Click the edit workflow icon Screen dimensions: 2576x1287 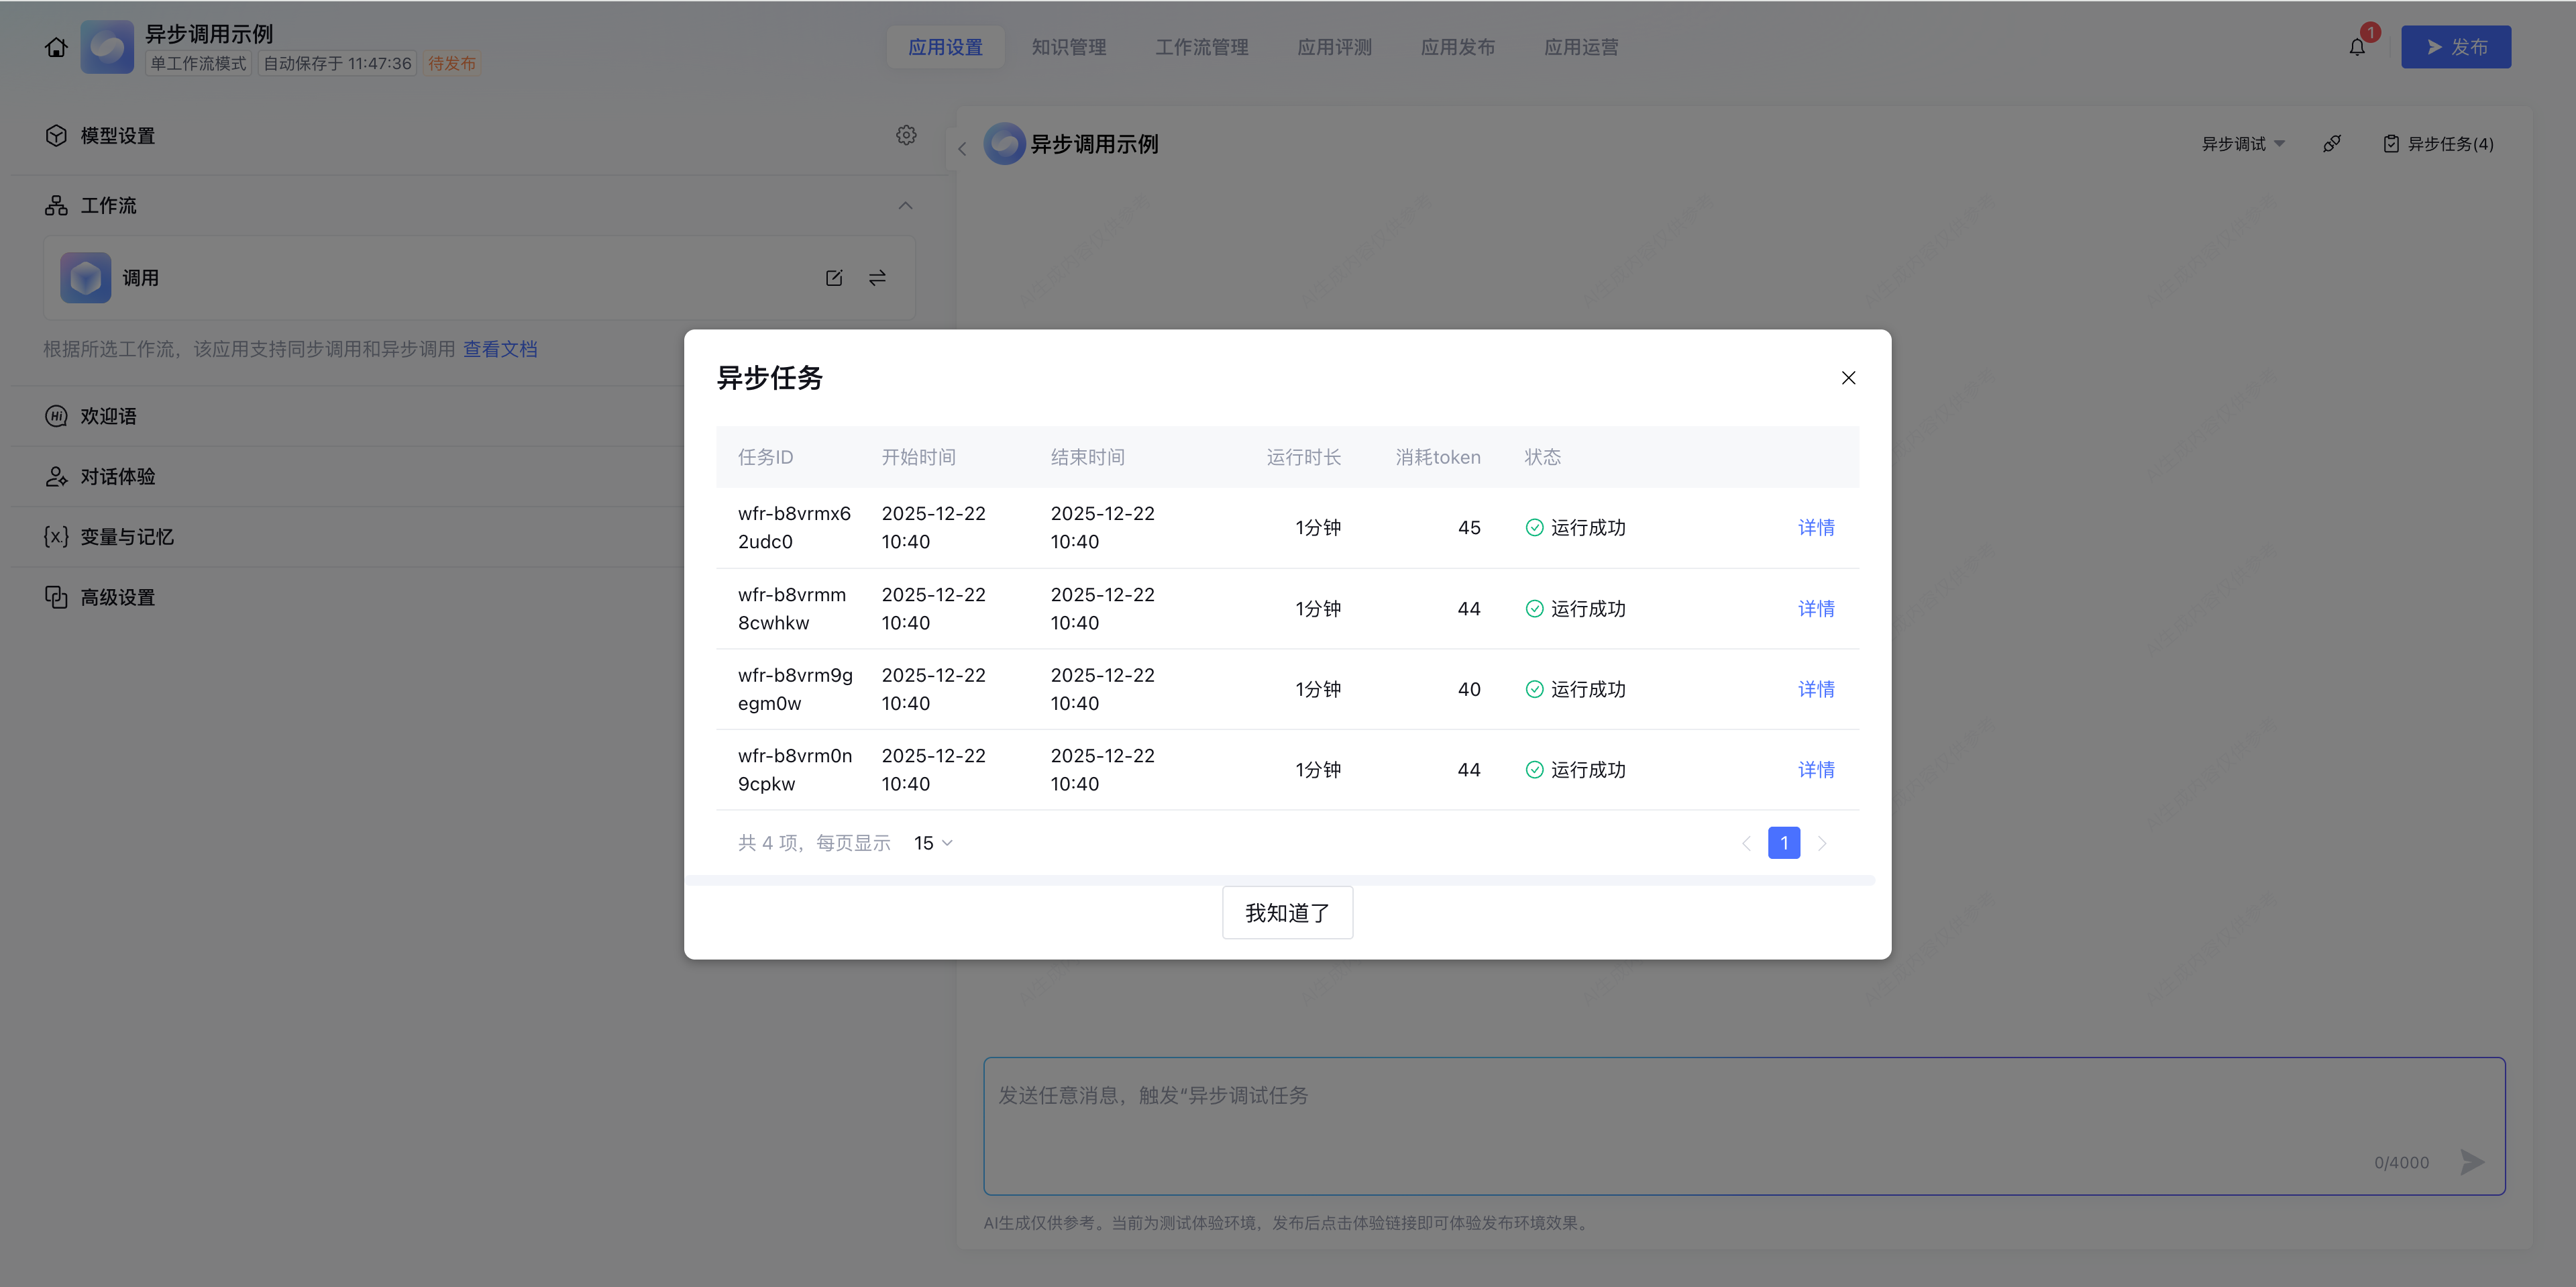(834, 278)
